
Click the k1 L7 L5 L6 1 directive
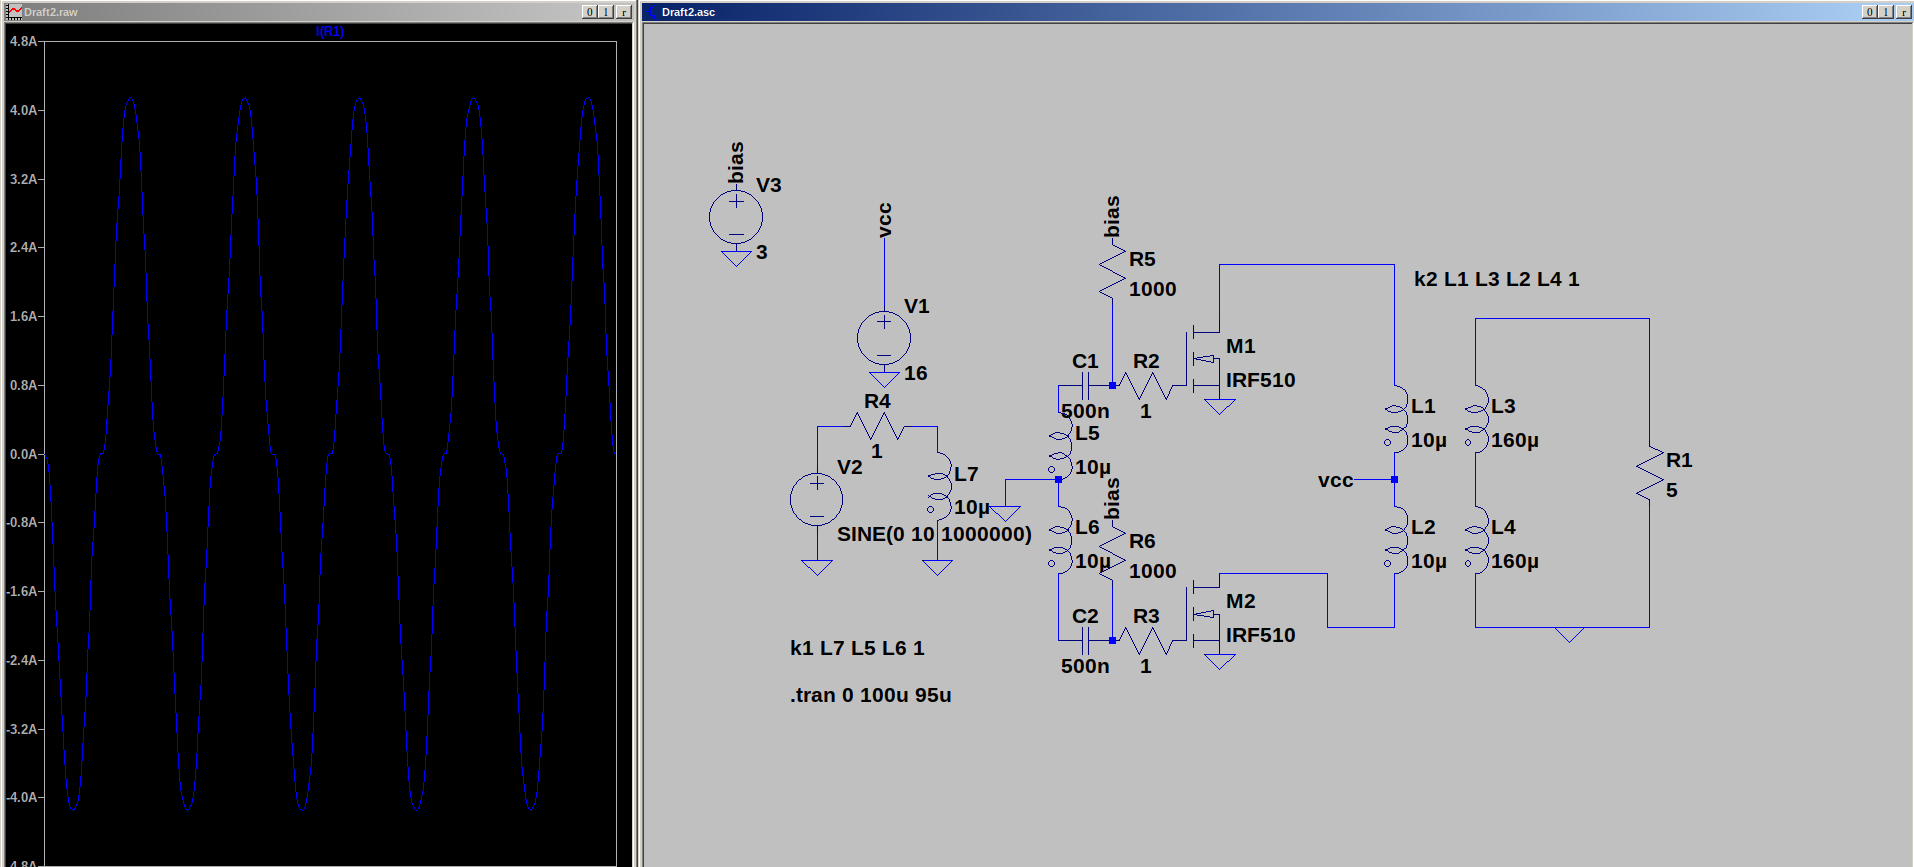(857, 648)
